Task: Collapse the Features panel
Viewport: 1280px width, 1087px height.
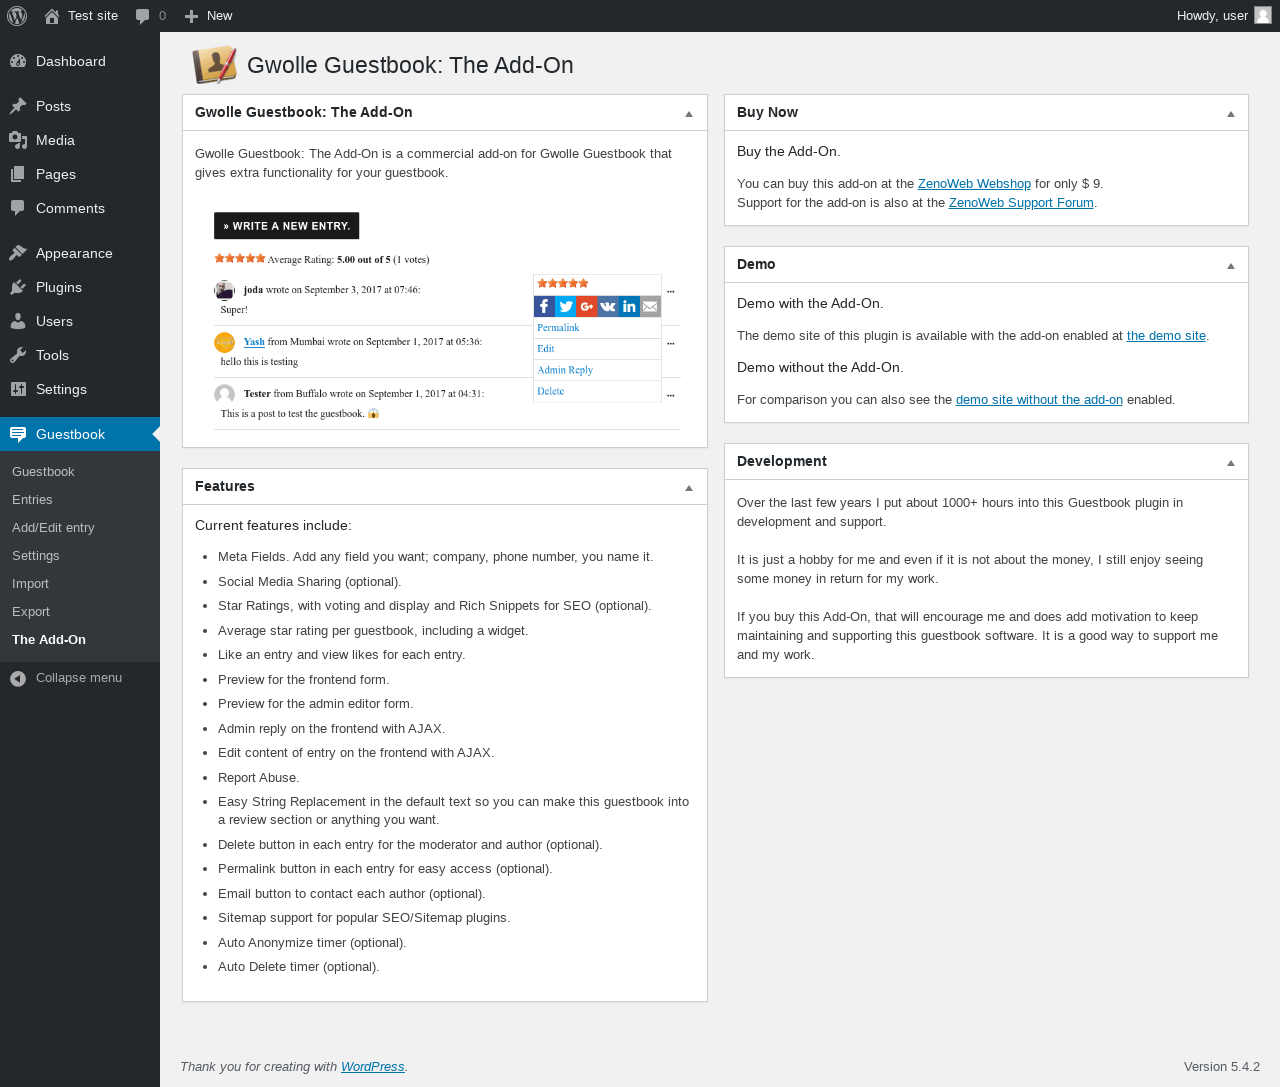Action: [689, 488]
